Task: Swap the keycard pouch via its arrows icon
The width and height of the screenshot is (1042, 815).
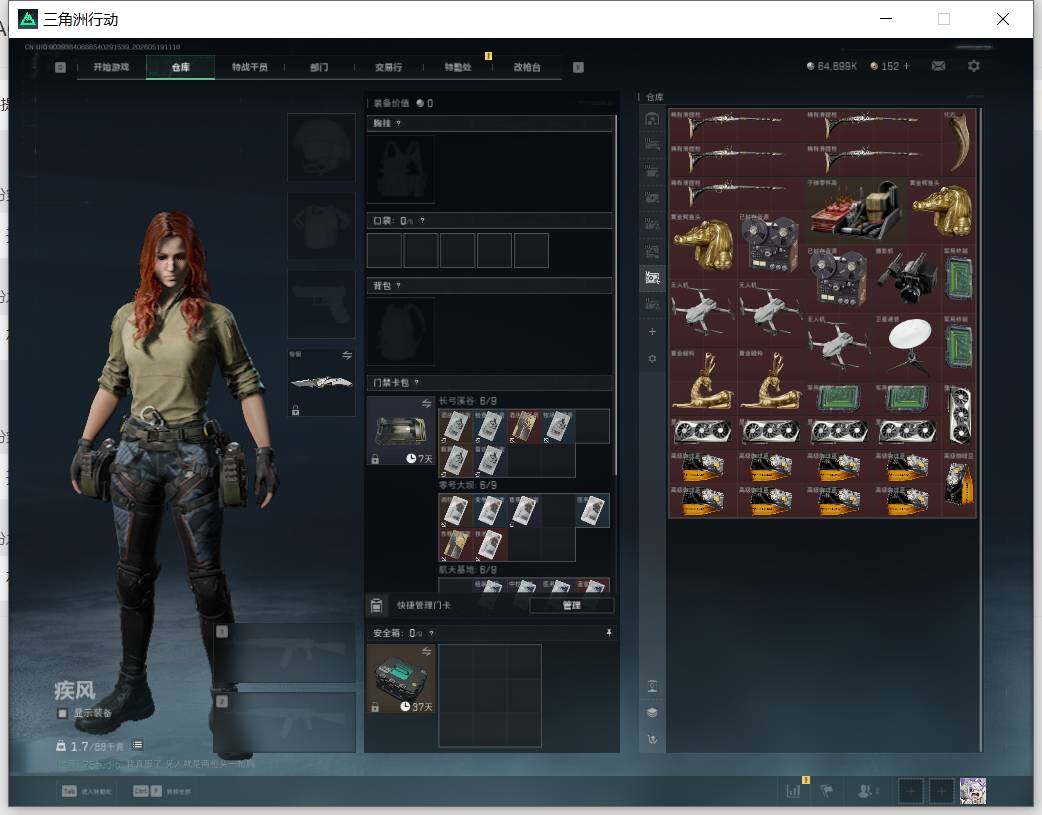Action: (426, 404)
